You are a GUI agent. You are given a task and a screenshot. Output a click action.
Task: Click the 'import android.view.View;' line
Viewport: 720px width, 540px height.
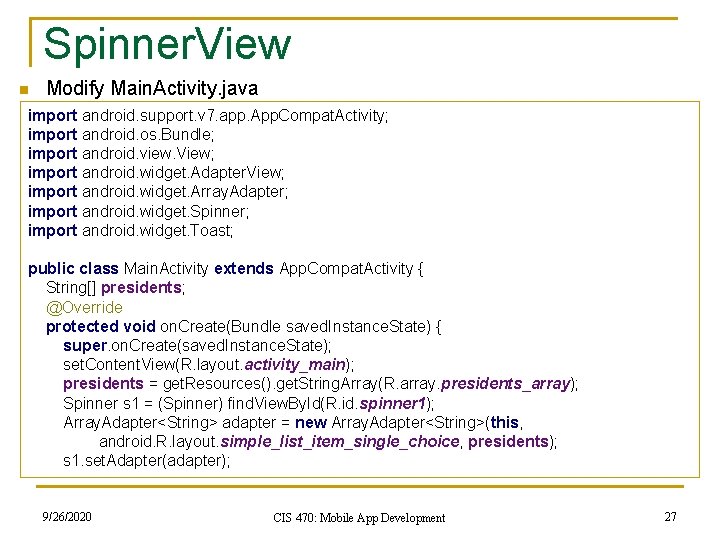(x=121, y=153)
